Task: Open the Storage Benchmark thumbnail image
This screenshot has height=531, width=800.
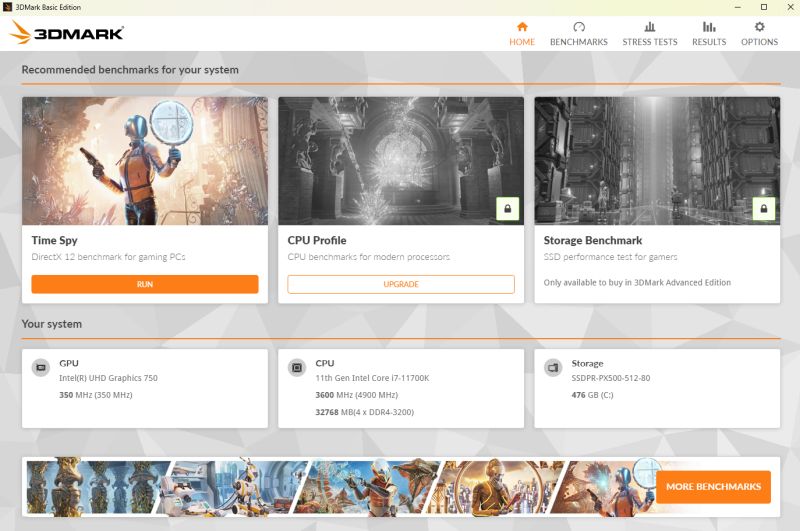Action: point(657,161)
